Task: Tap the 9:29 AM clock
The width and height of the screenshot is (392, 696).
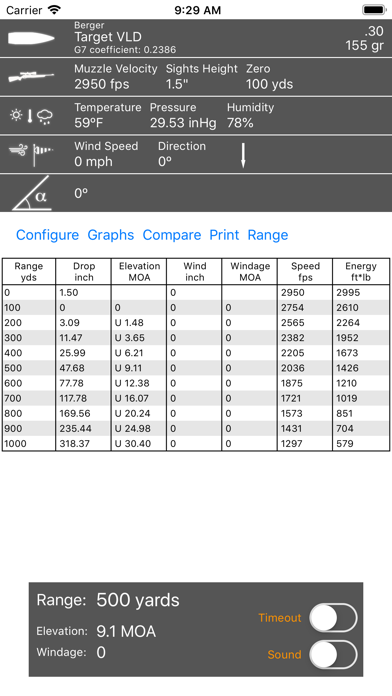Action: tap(197, 10)
